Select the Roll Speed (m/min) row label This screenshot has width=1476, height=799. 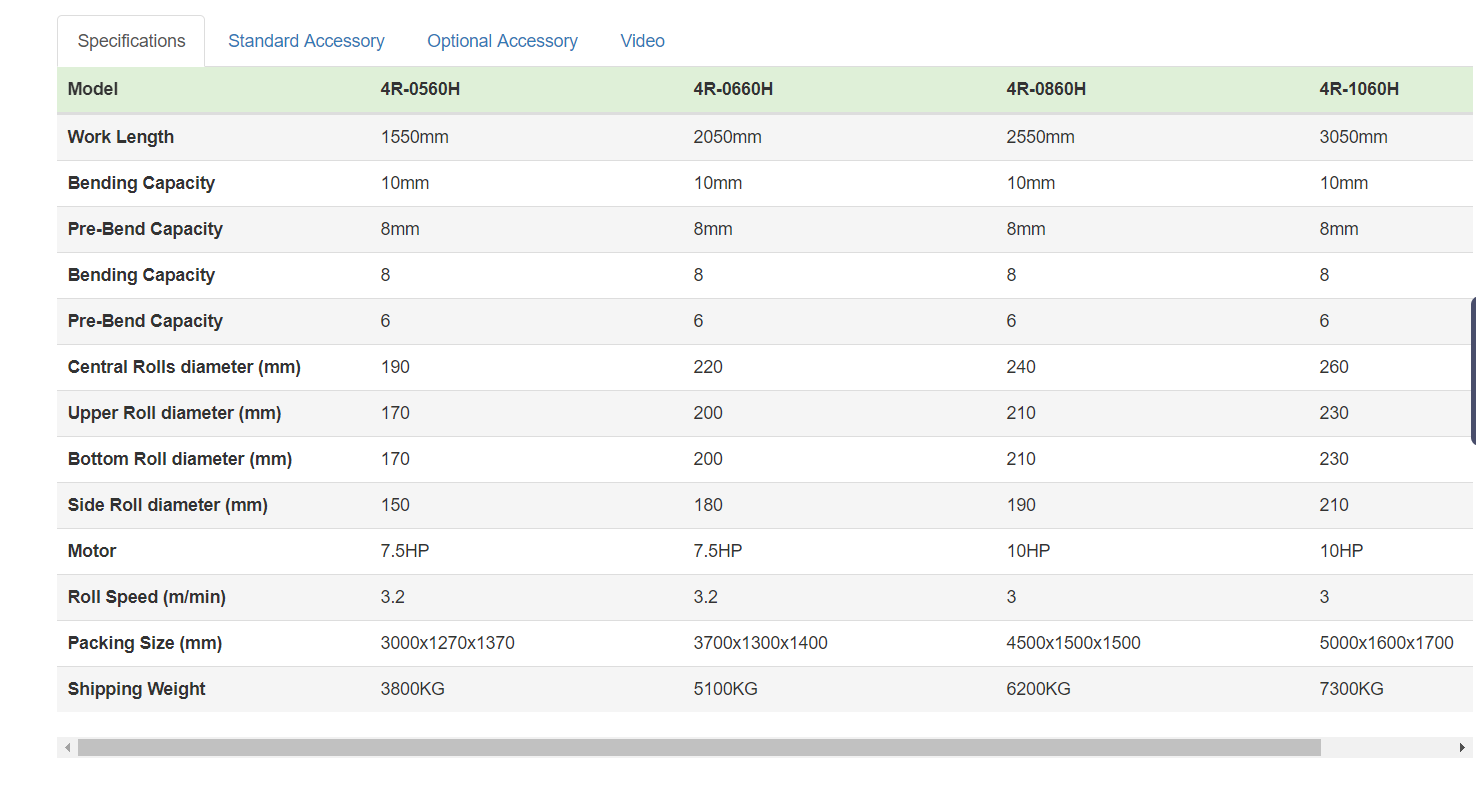tap(147, 597)
